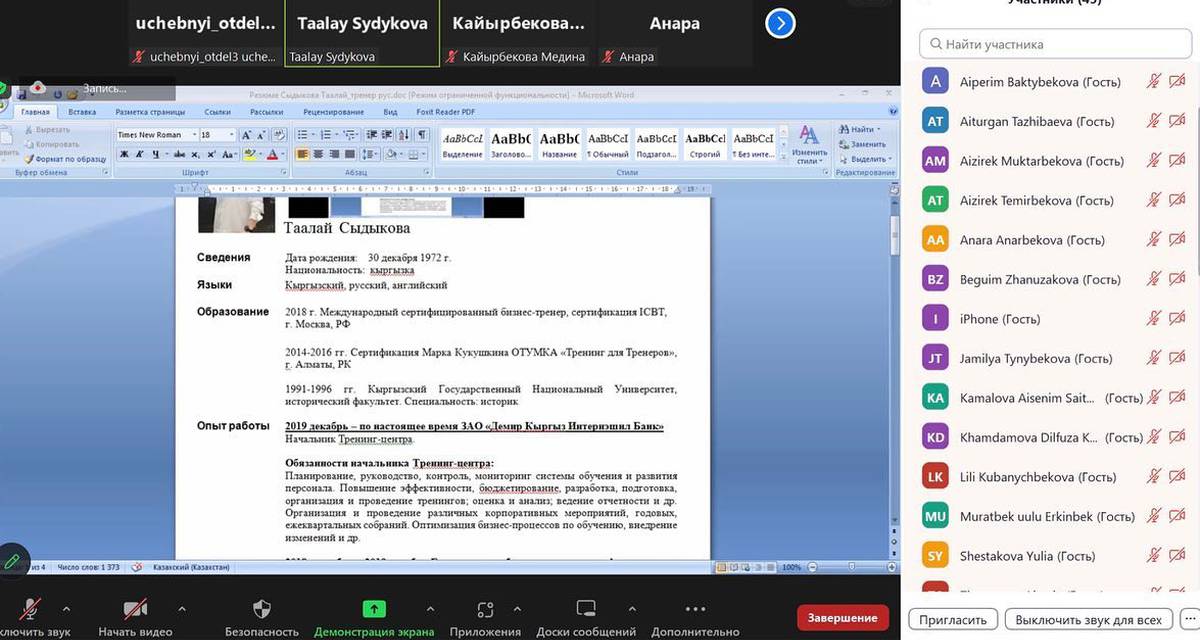The width and height of the screenshot is (1200, 640).
Task: Click the green annotation pencil icon
Action: coord(12,561)
